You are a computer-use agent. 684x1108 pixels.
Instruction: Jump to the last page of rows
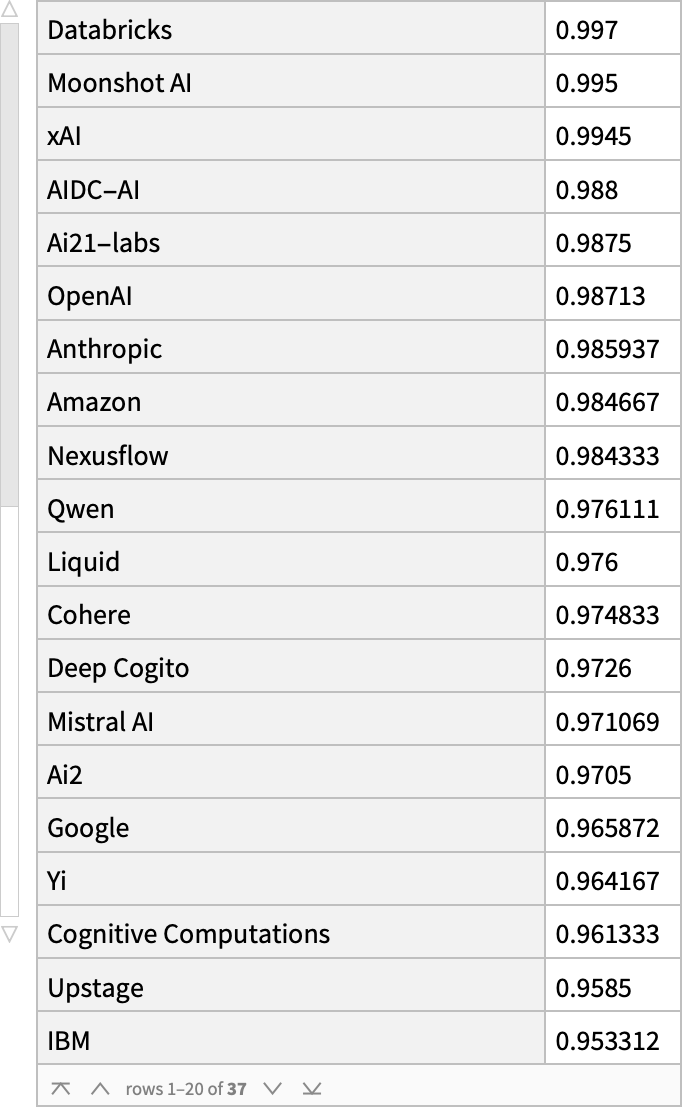(x=312, y=1088)
